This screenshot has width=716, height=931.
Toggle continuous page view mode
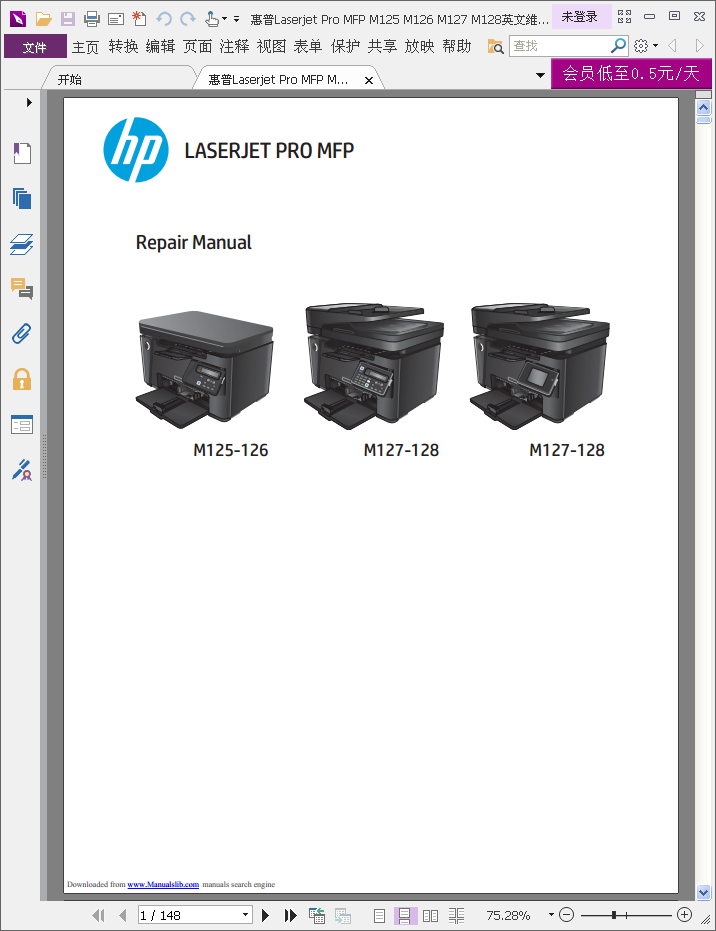(405, 916)
